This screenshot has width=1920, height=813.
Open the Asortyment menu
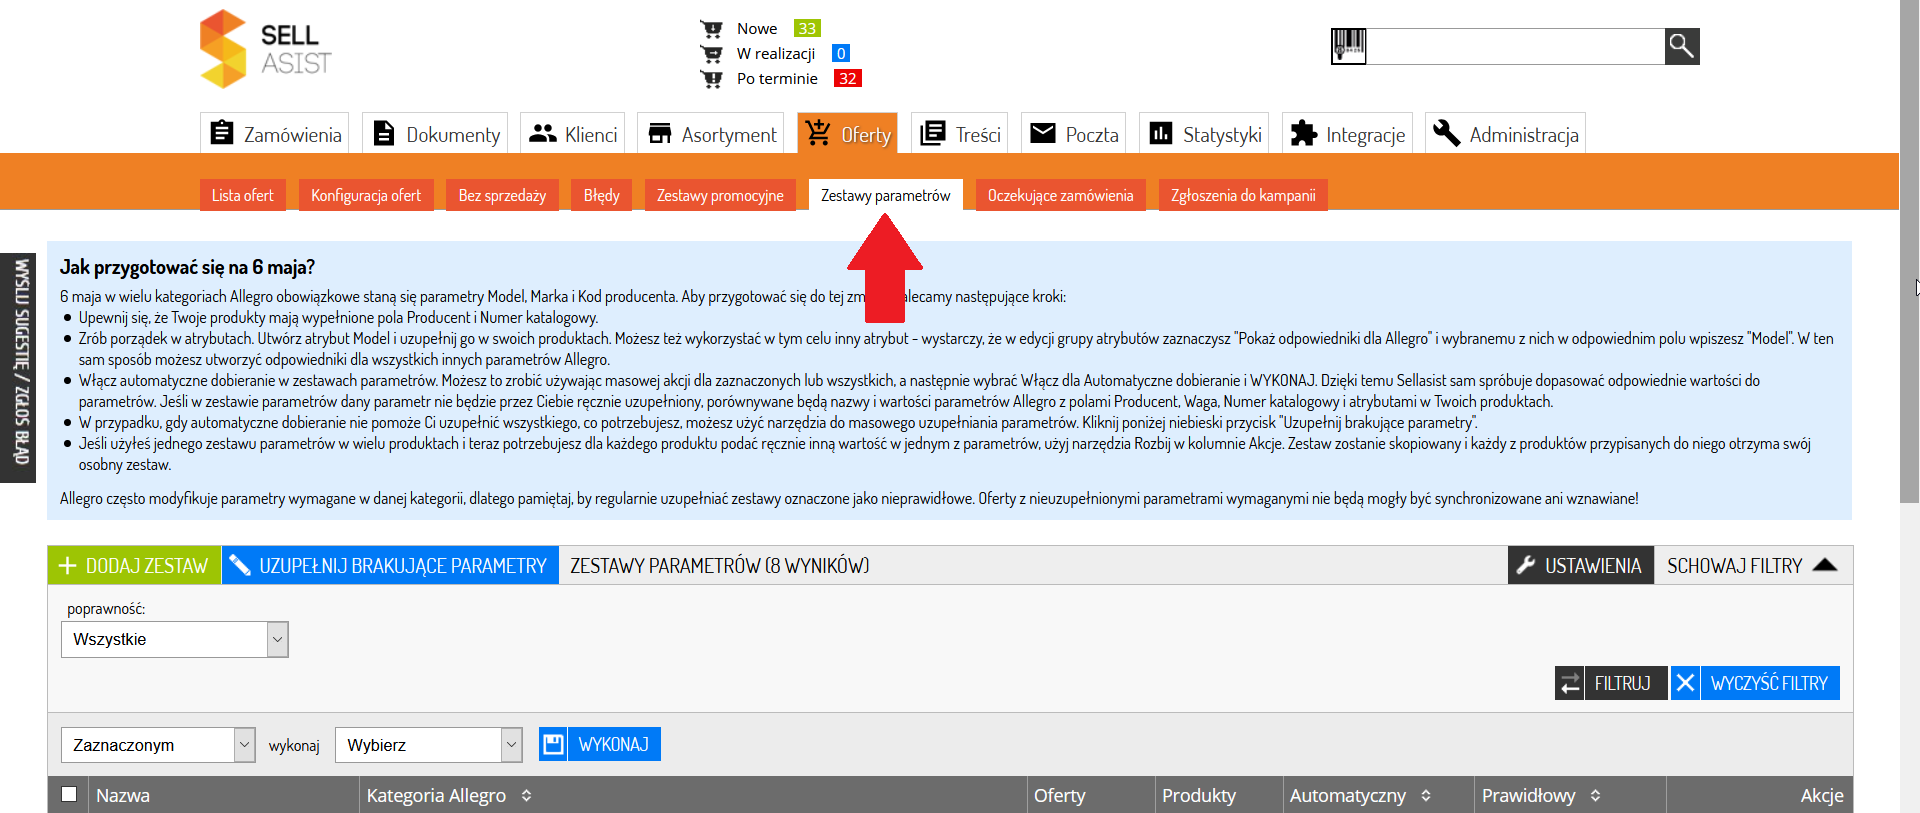click(x=711, y=133)
